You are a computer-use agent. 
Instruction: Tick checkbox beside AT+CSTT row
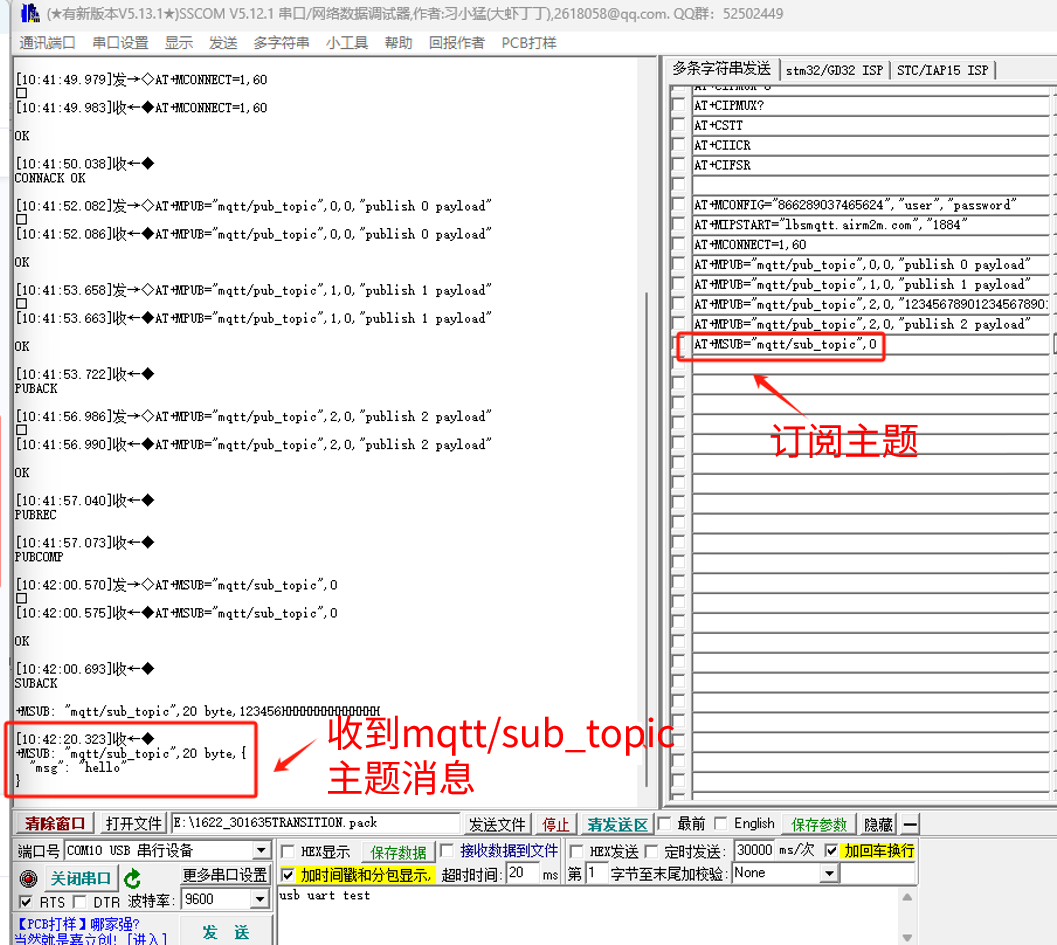pos(678,125)
